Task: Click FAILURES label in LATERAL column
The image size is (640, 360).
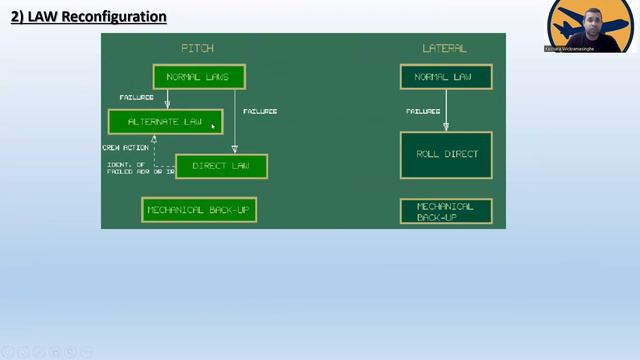Action: point(423,111)
